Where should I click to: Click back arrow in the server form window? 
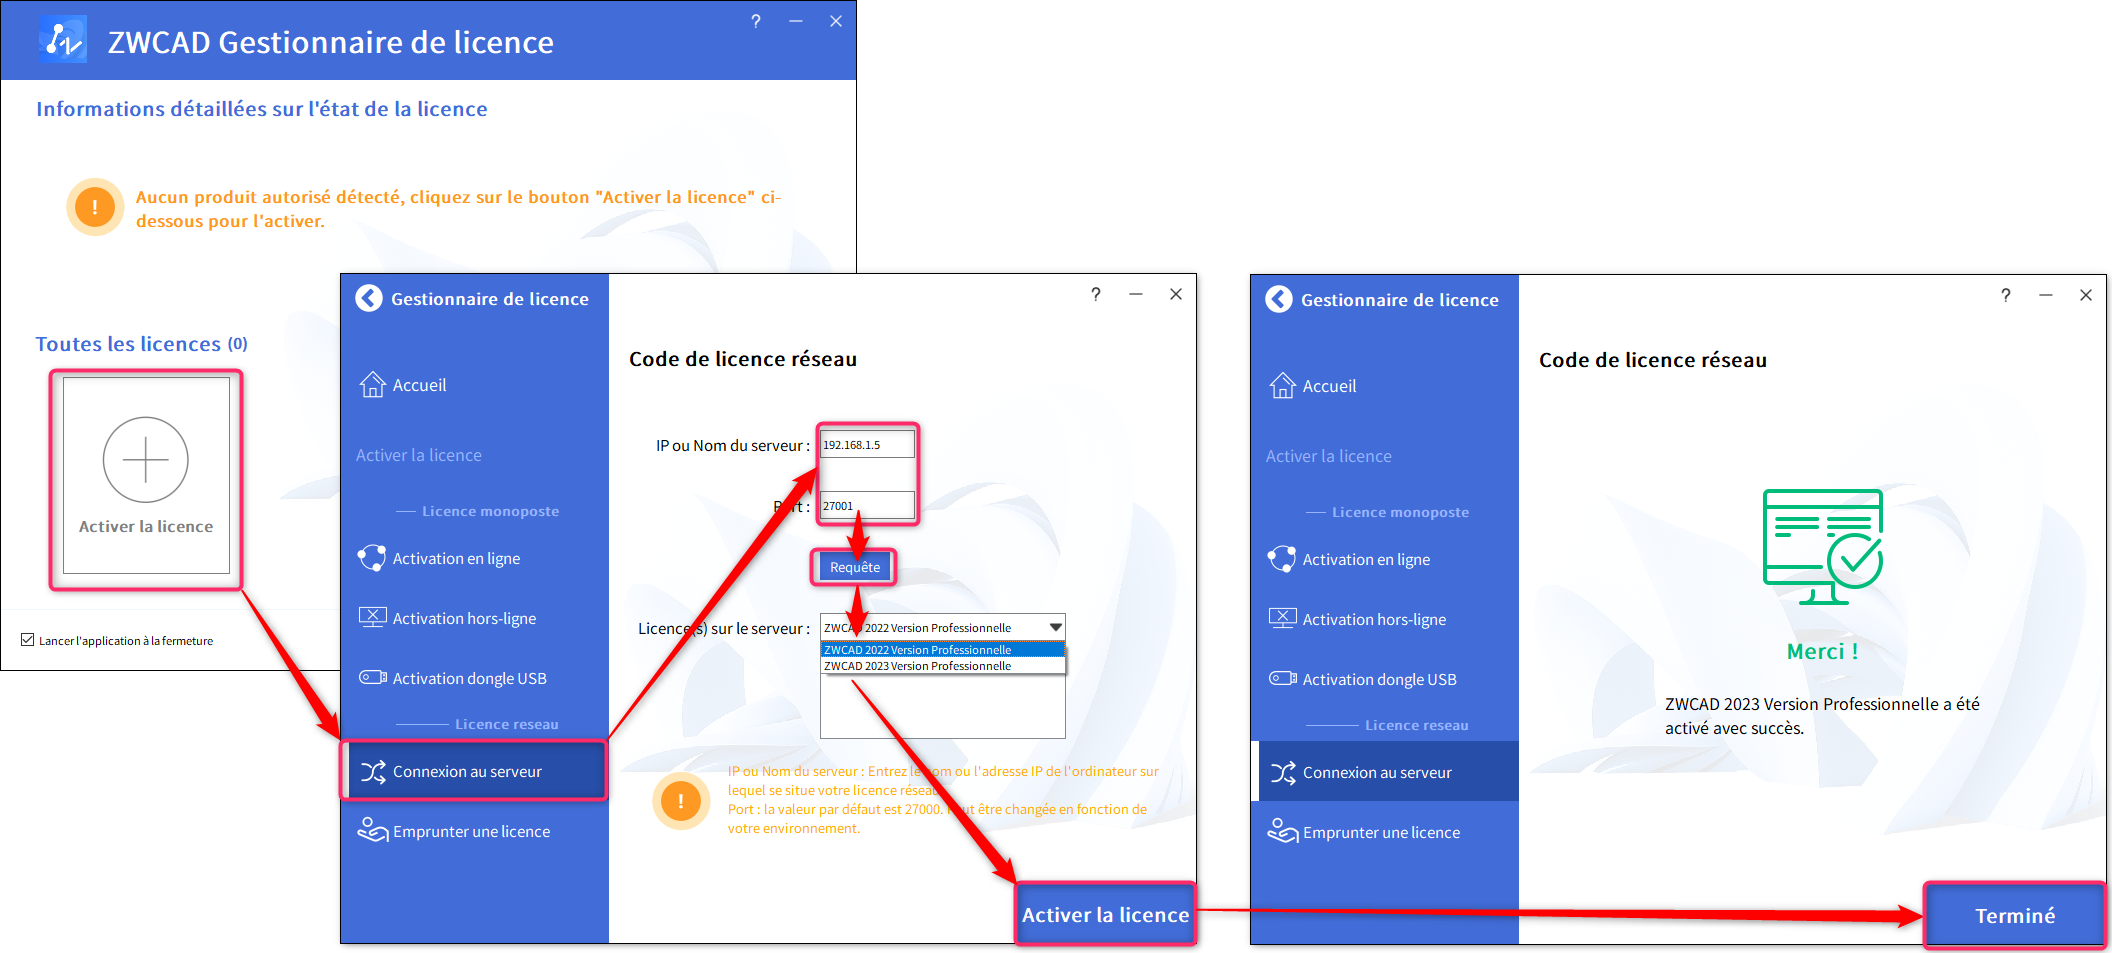click(369, 299)
